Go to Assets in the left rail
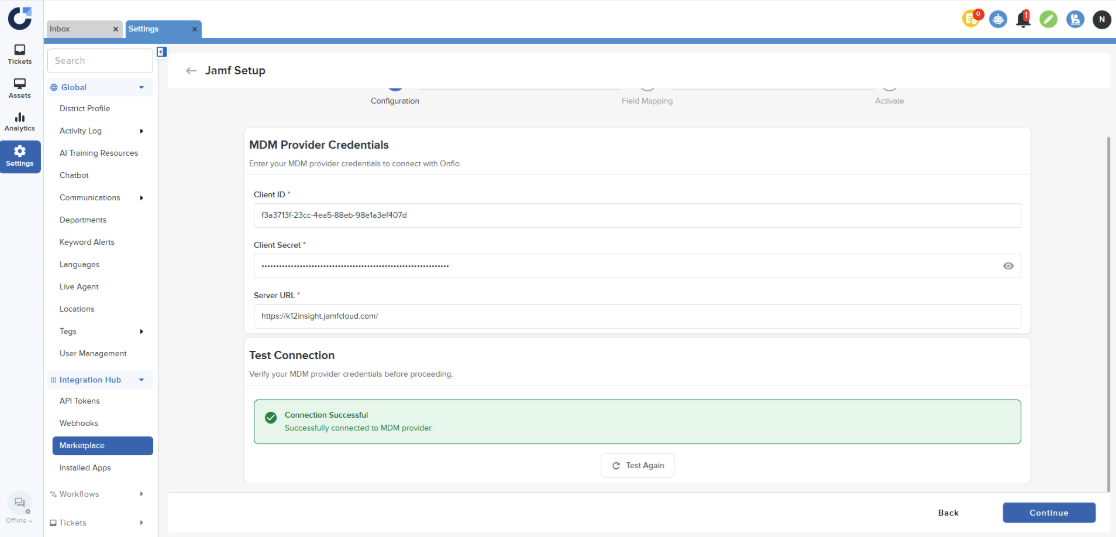Screen dimensions: 1116x537 click(x=20, y=89)
